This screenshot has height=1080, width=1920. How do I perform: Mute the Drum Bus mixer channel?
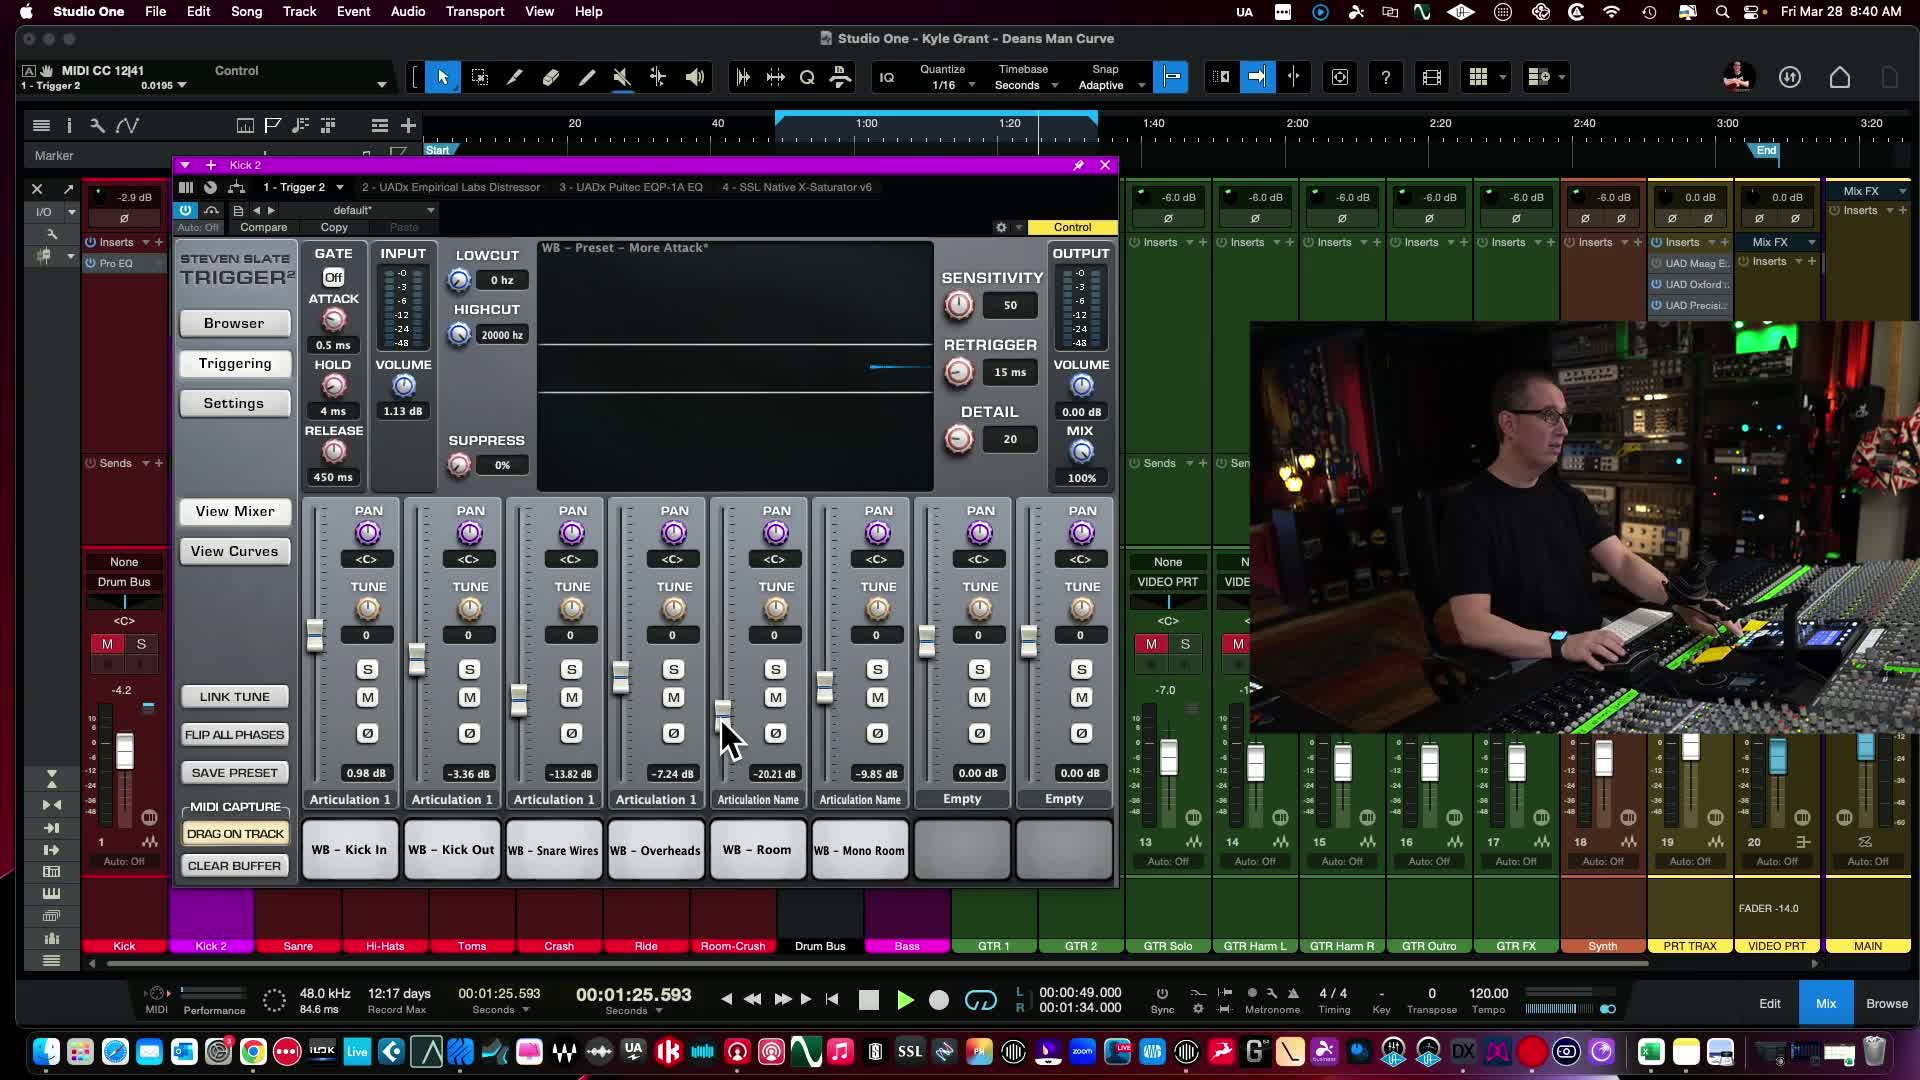click(x=107, y=644)
